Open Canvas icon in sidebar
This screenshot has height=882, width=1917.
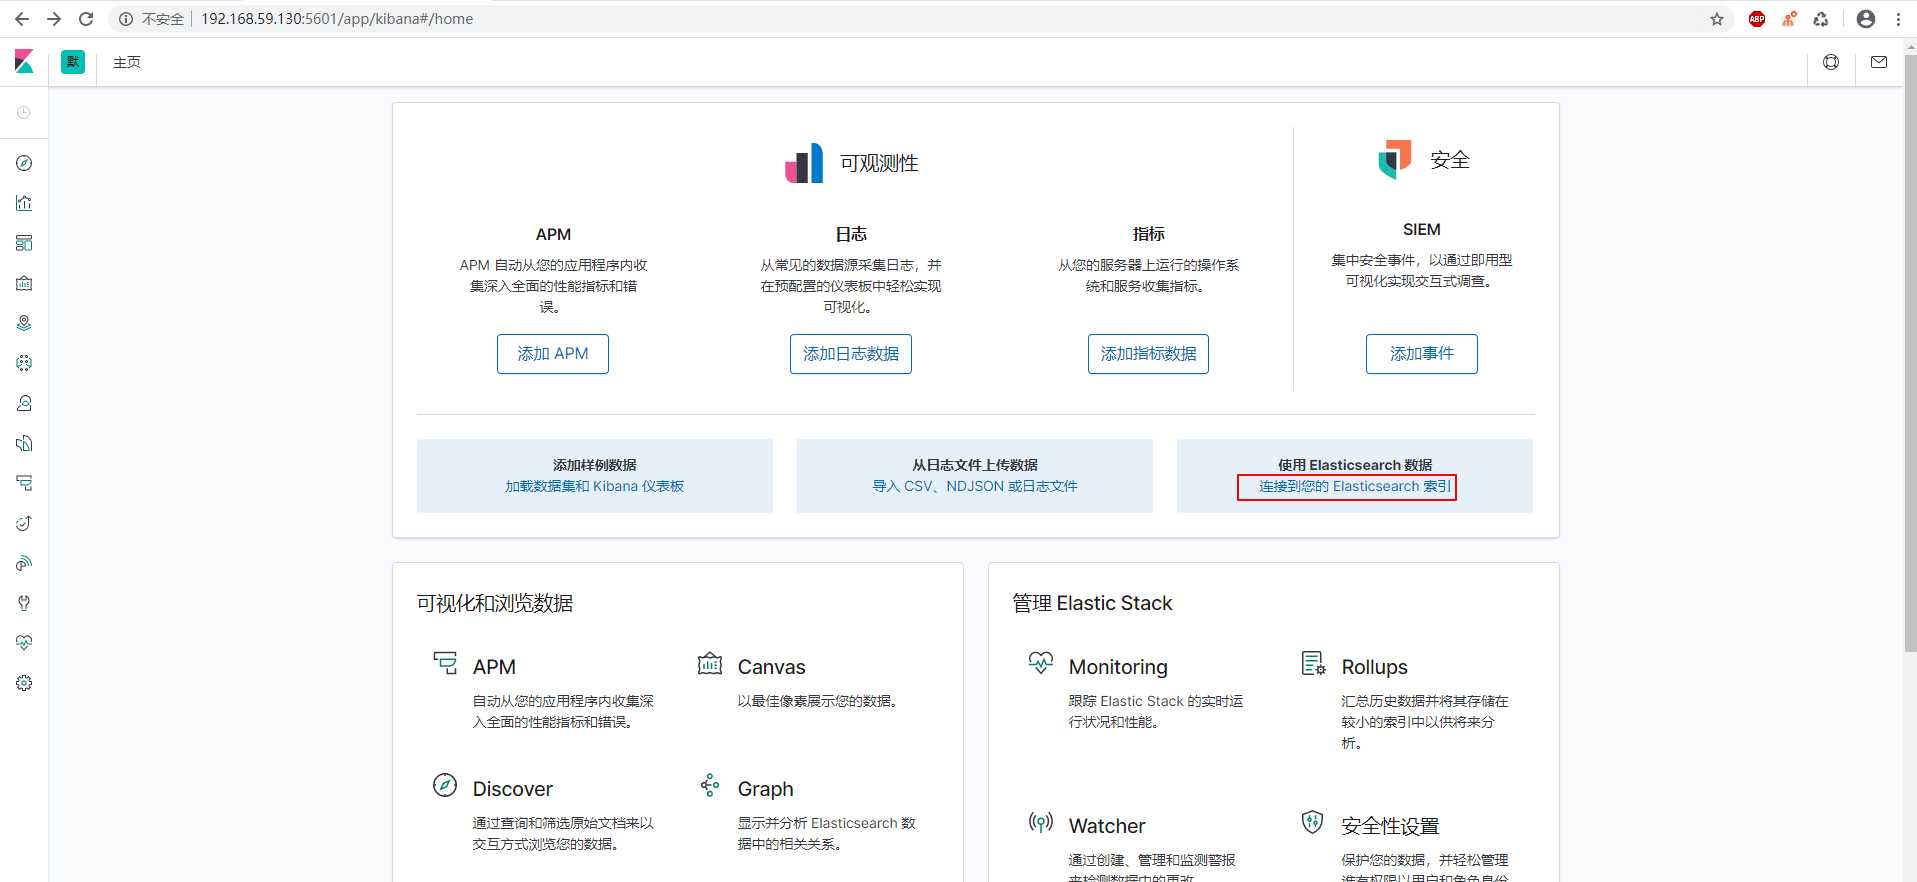point(24,283)
